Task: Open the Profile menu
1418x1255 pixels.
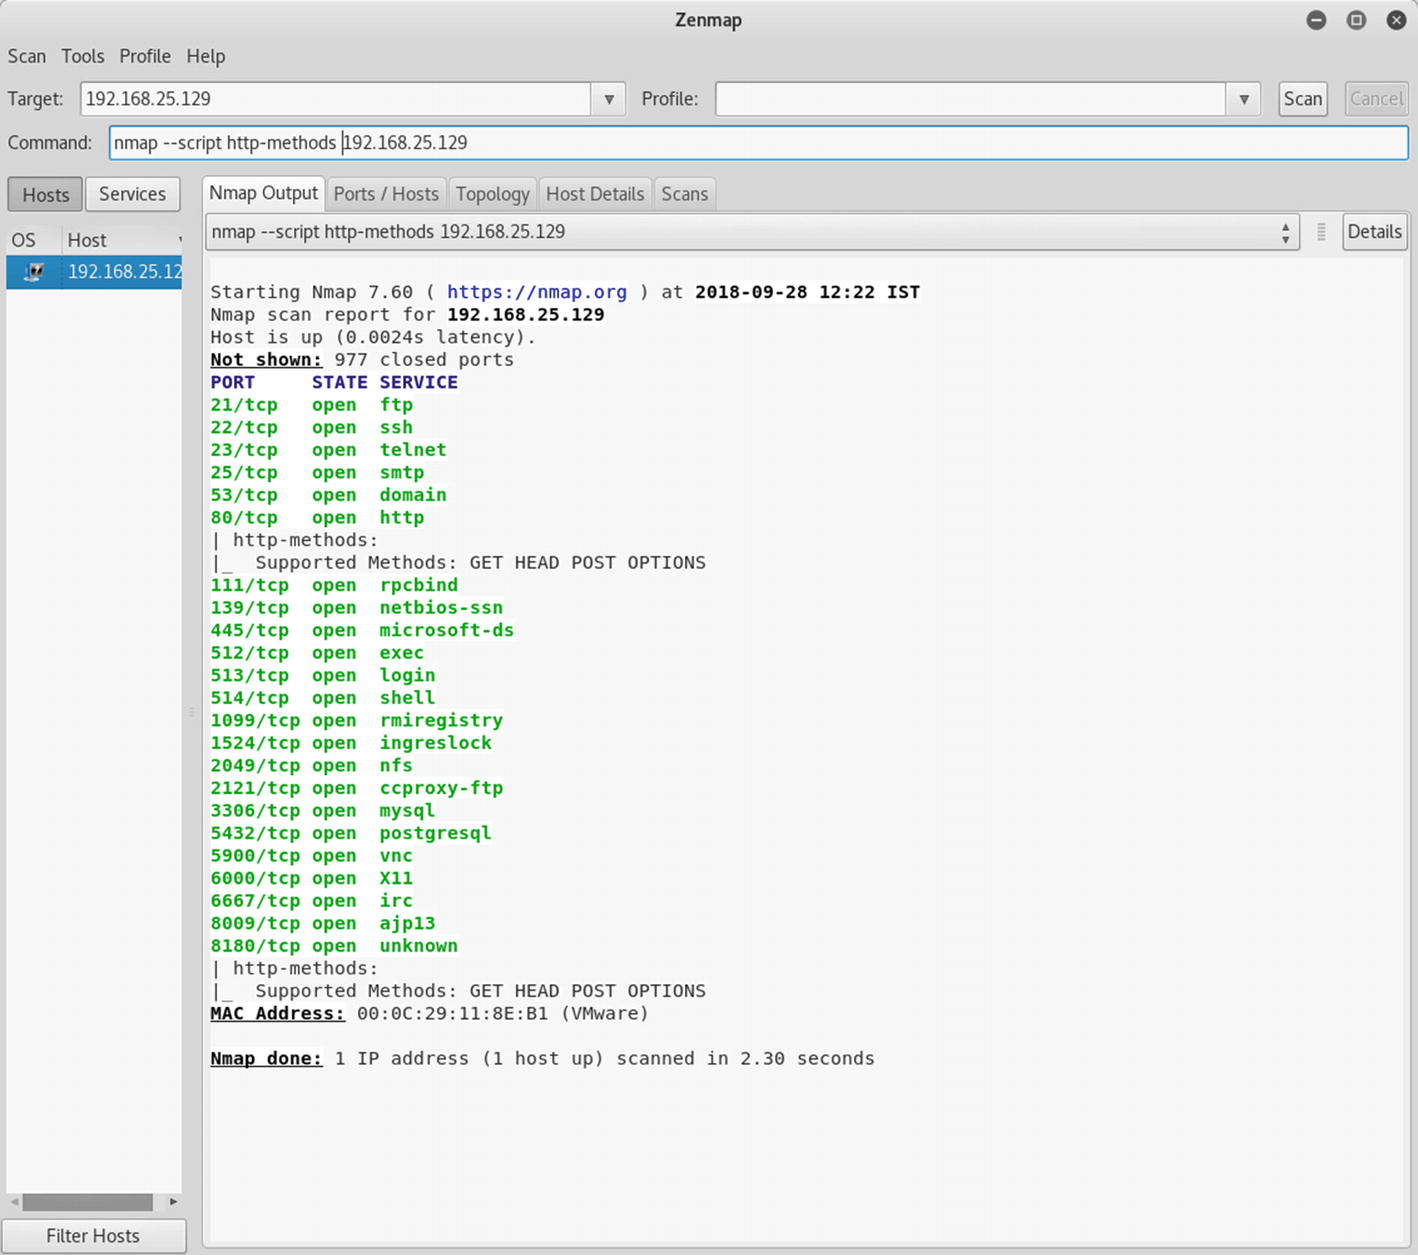Action: tap(145, 56)
